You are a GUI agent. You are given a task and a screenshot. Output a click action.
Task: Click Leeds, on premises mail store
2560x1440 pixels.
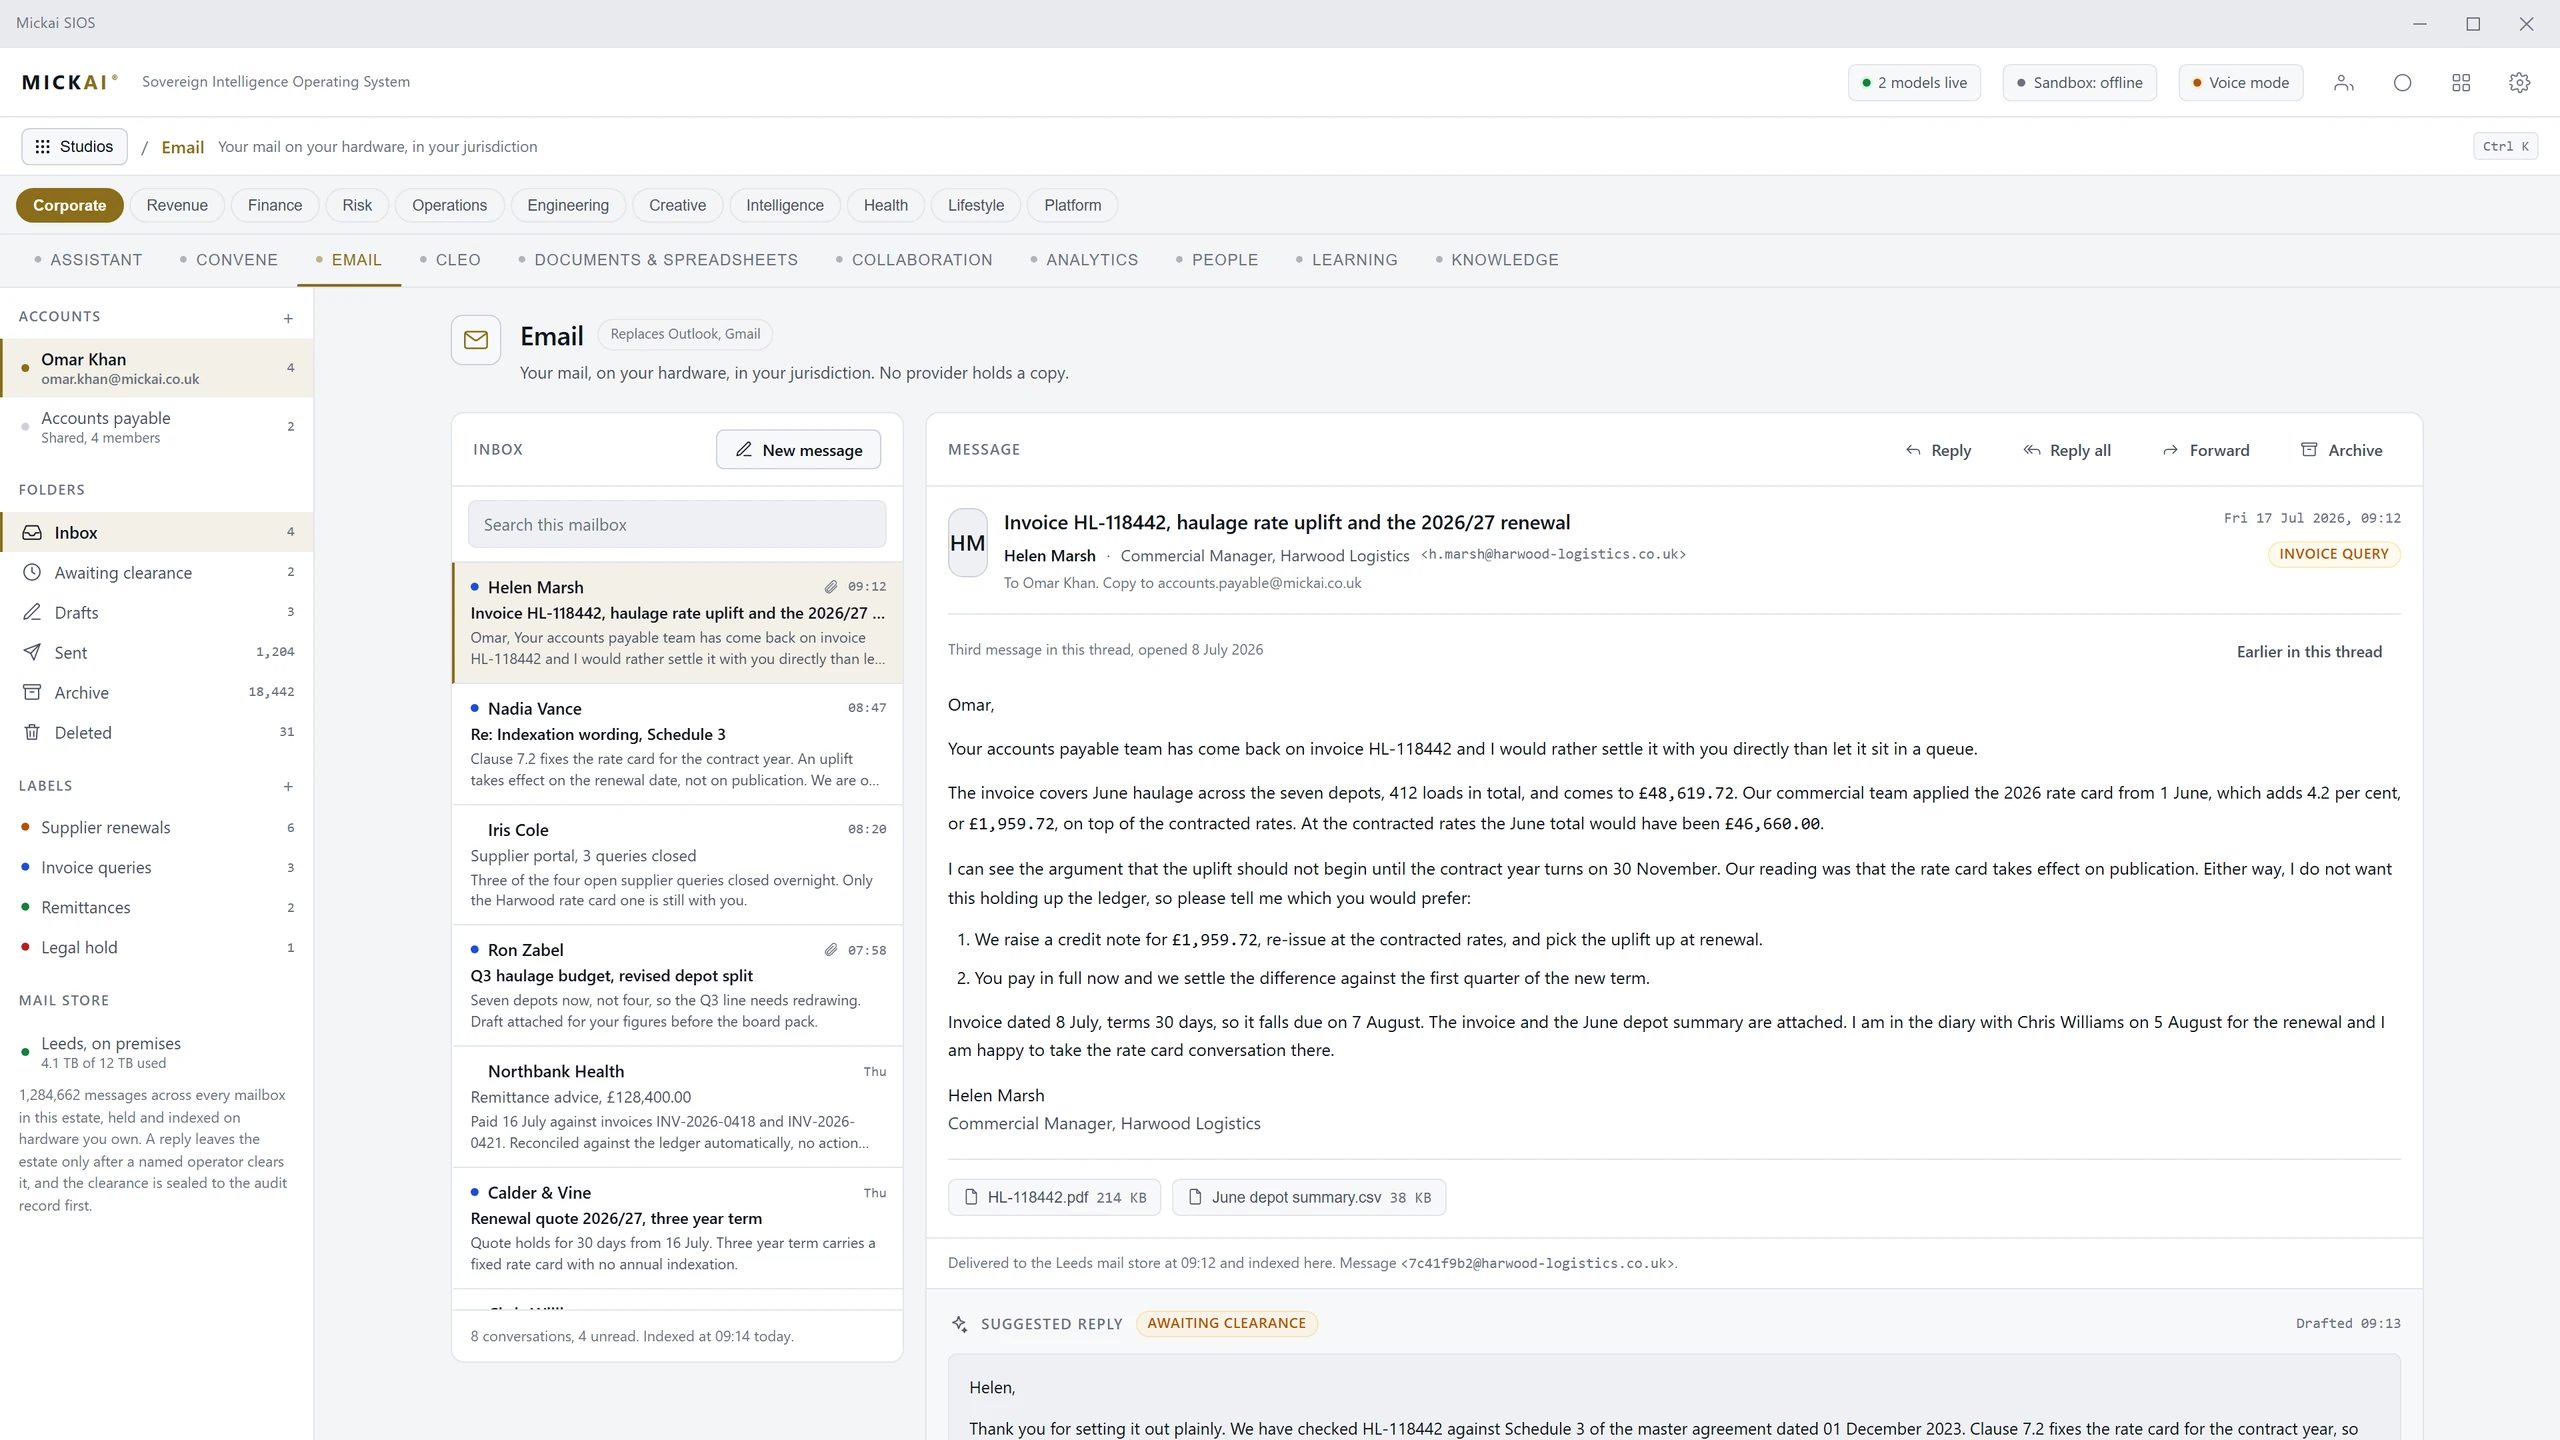click(157, 1052)
